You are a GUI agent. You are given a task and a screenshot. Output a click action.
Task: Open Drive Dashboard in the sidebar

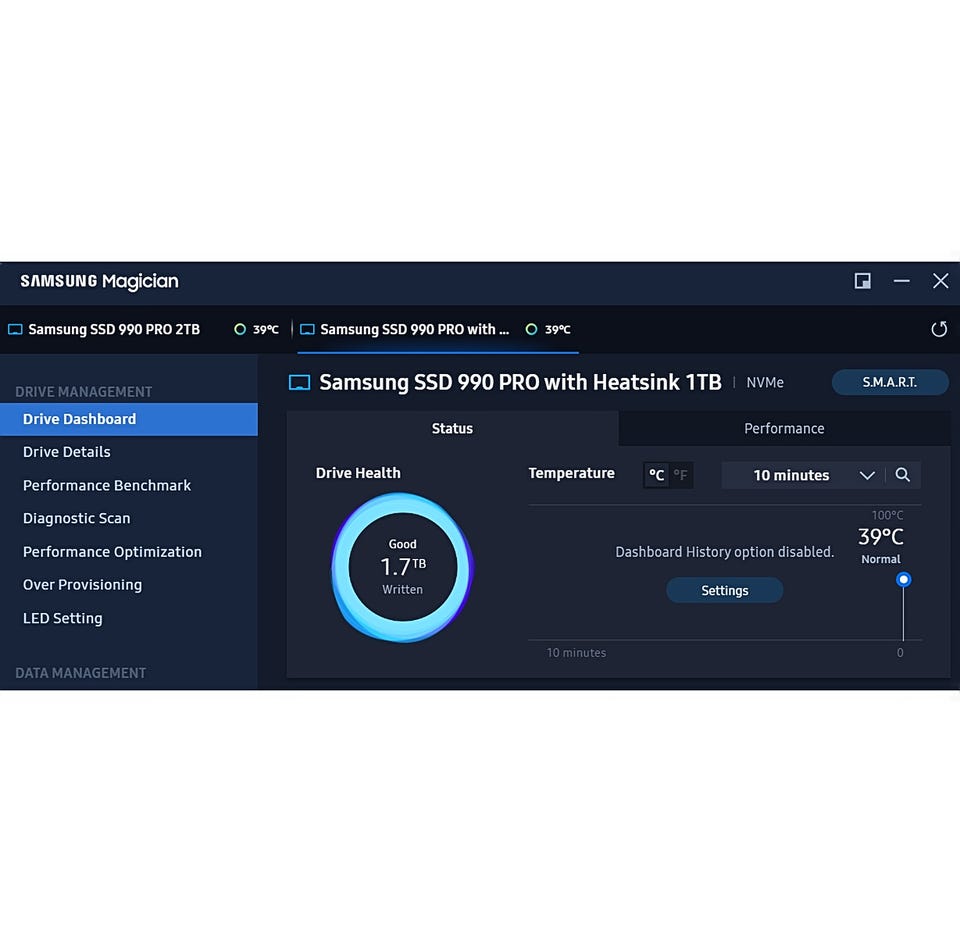tap(129, 419)
